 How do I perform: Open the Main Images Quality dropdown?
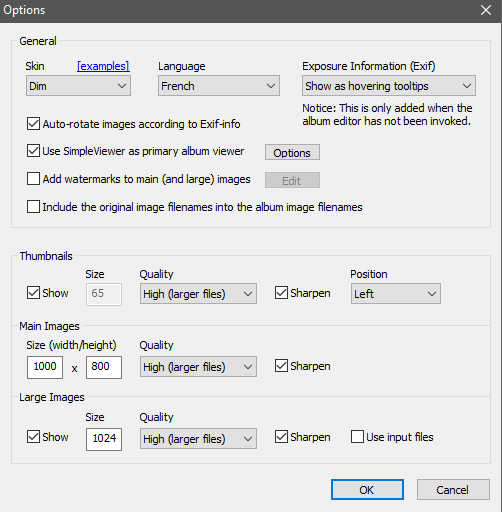pyautogui.click(x=198, y=367)
